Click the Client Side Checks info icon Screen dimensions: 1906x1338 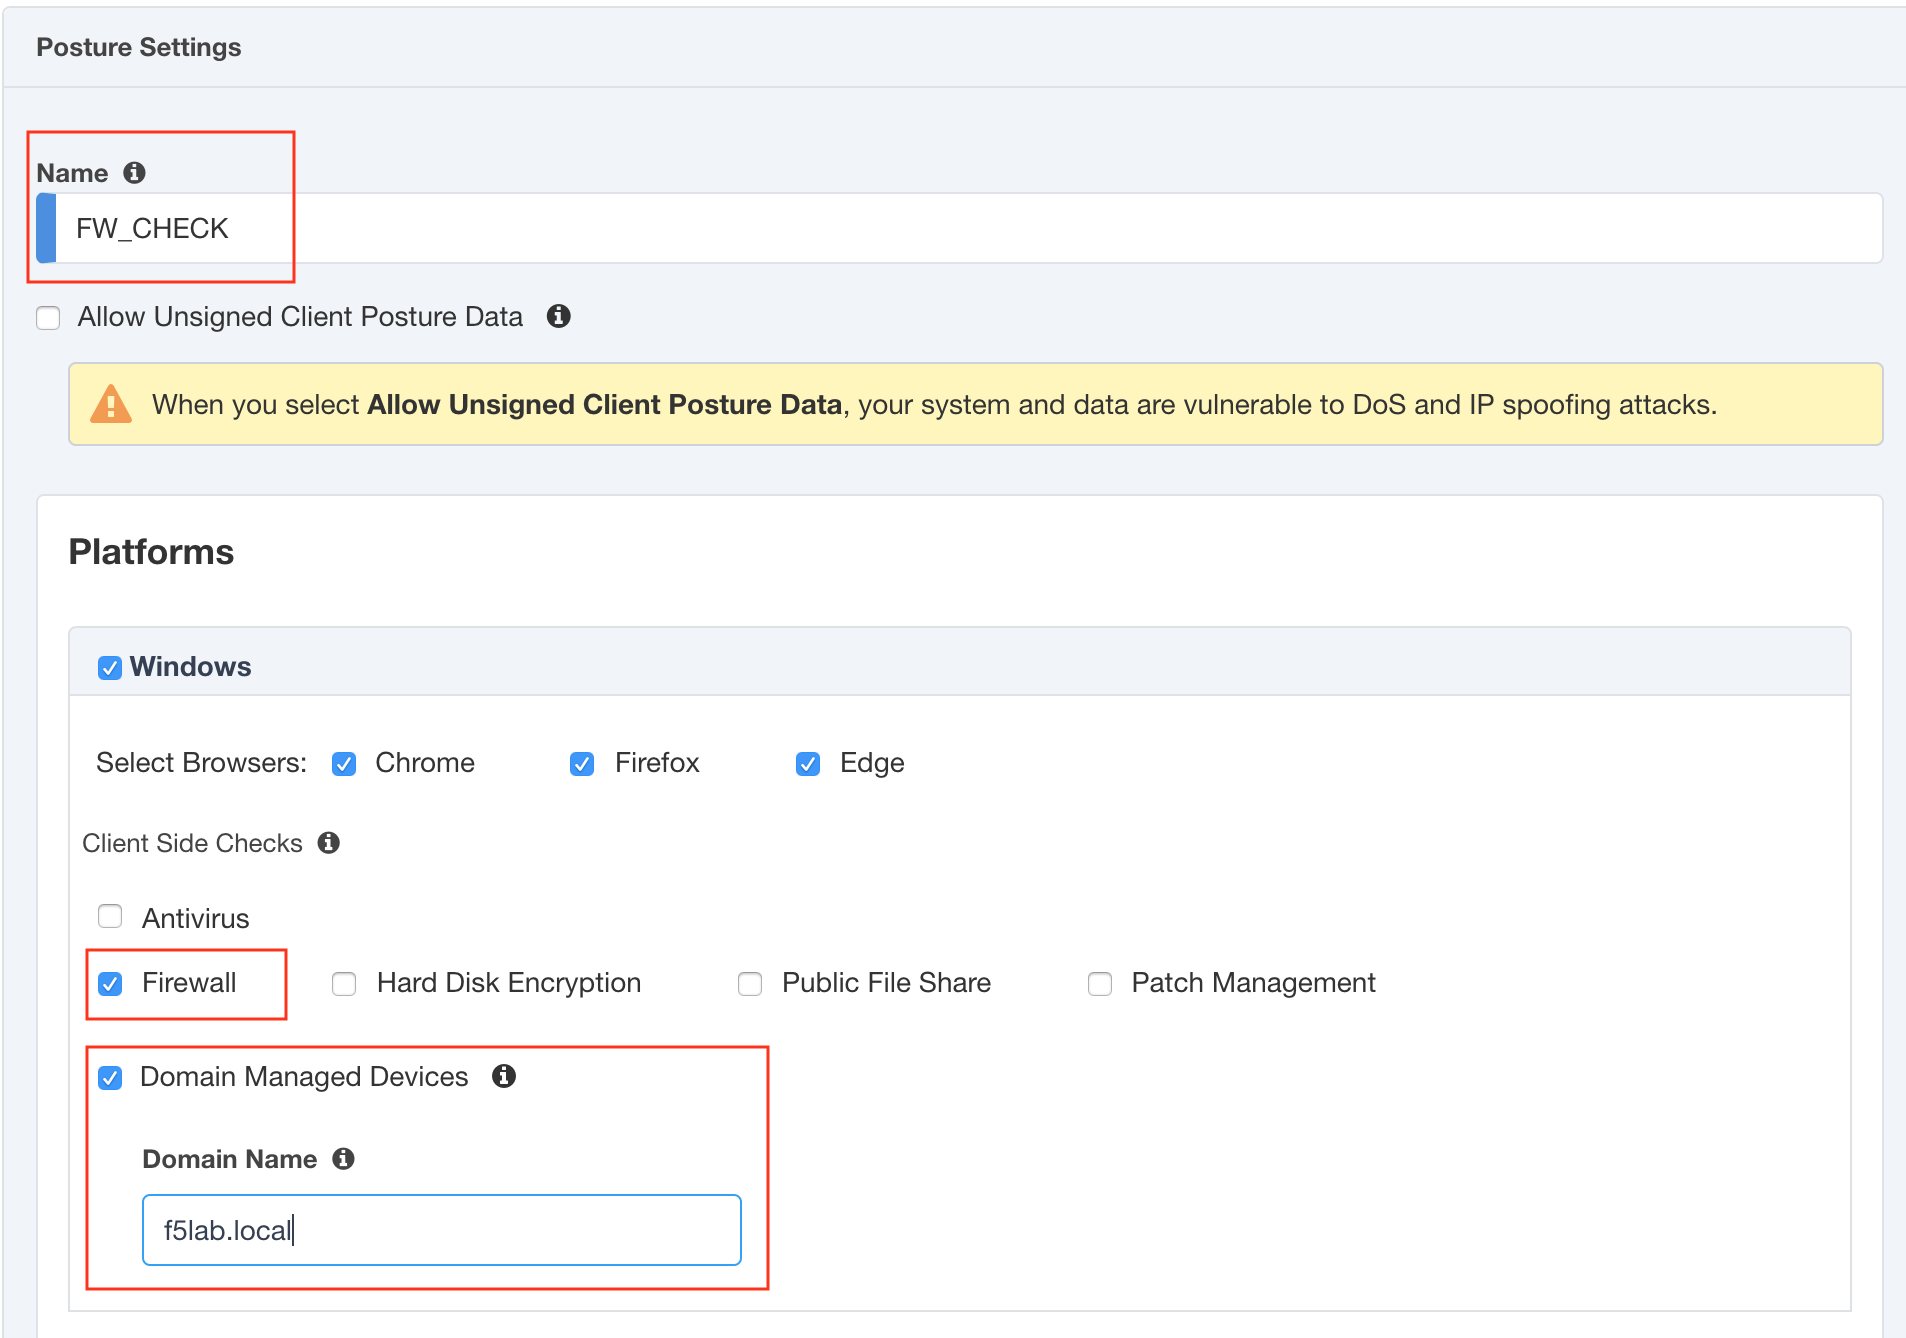328,843
